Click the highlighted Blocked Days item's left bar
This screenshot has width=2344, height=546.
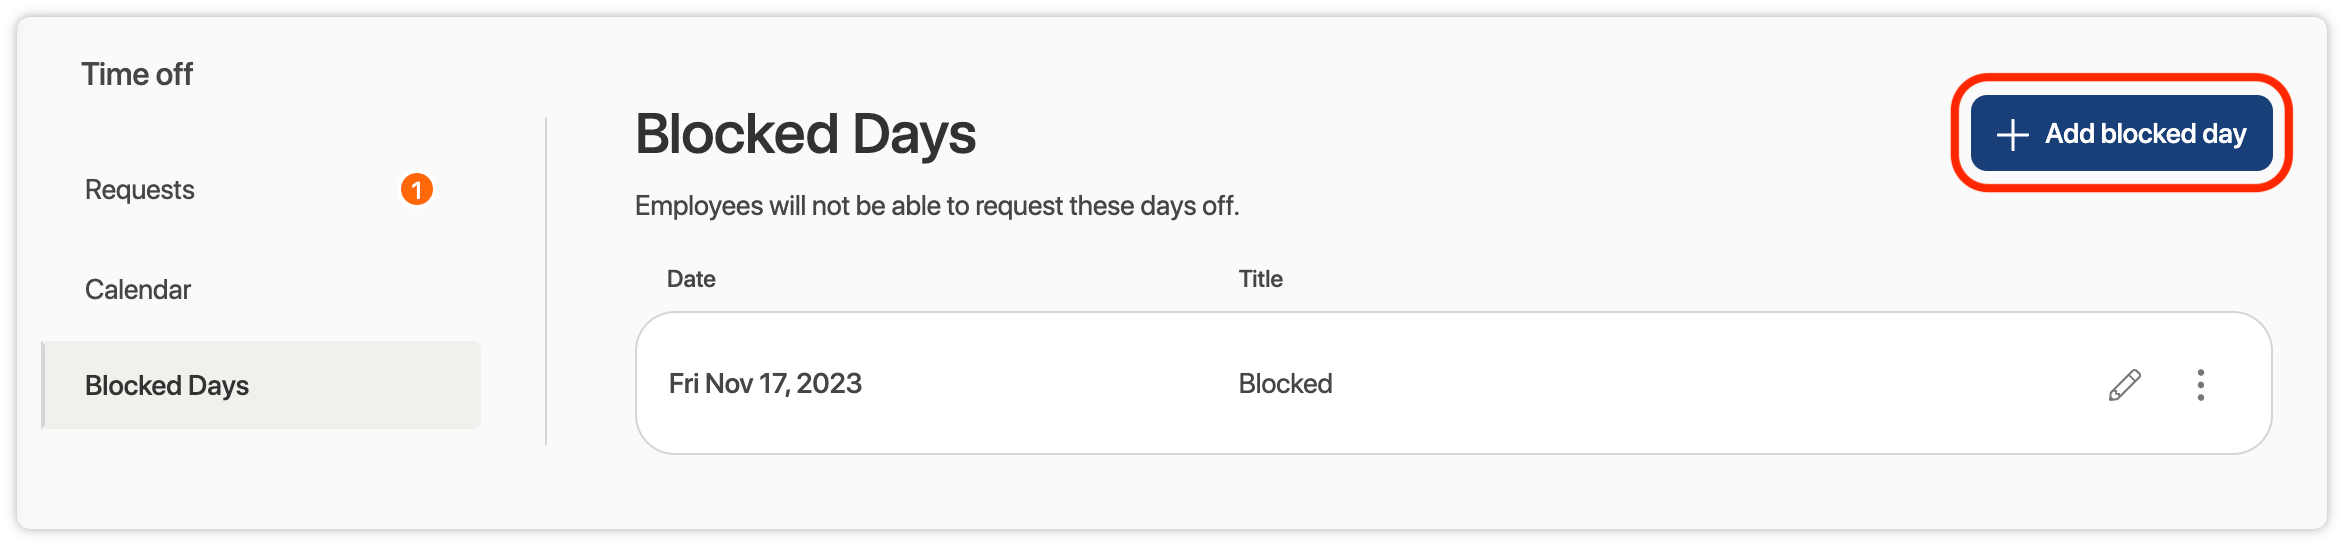click(43, 386)
